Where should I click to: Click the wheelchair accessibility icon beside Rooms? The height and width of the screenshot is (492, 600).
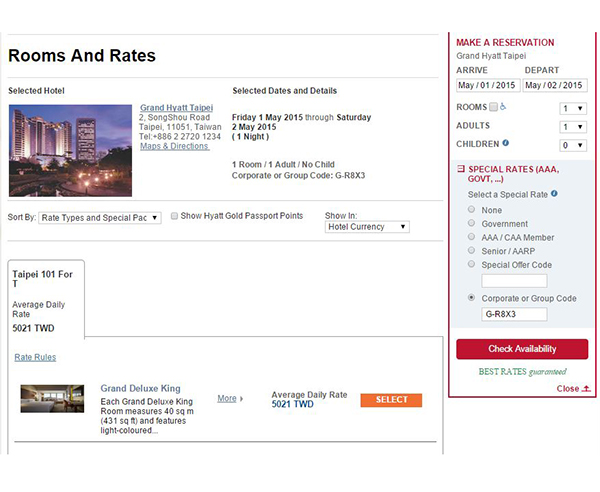point(503,107)
